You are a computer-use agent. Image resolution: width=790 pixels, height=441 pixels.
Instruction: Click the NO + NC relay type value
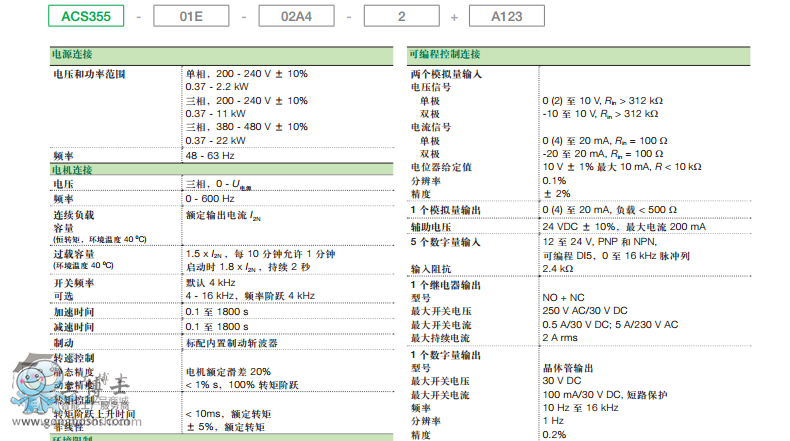coord(563,297)
